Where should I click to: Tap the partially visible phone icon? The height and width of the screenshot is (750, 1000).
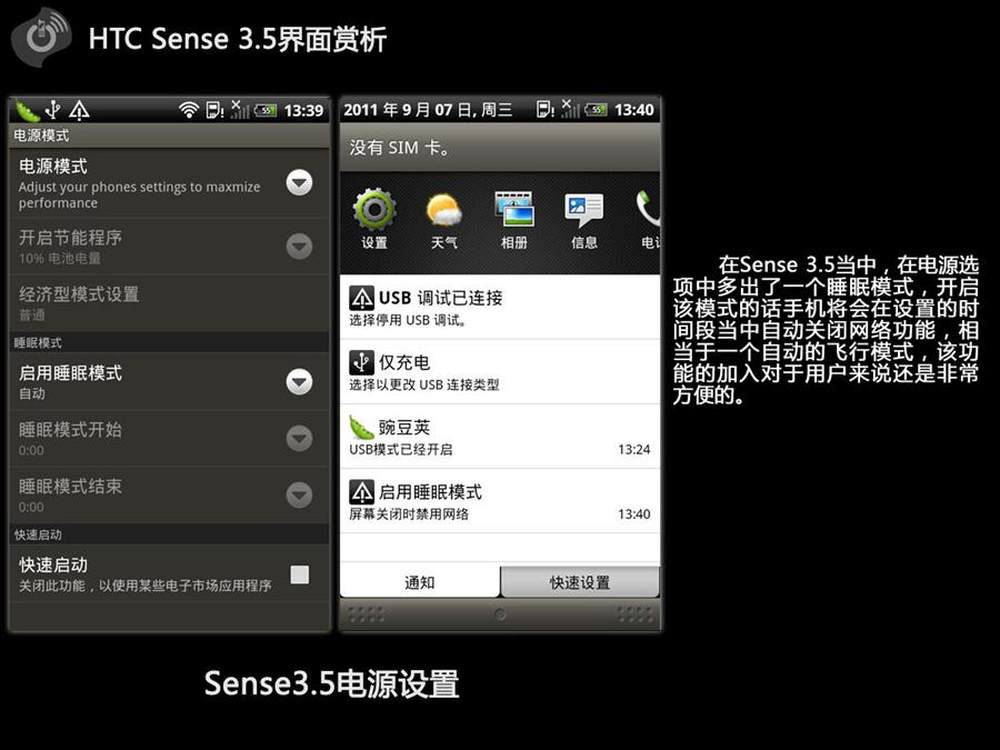(648, 217)
